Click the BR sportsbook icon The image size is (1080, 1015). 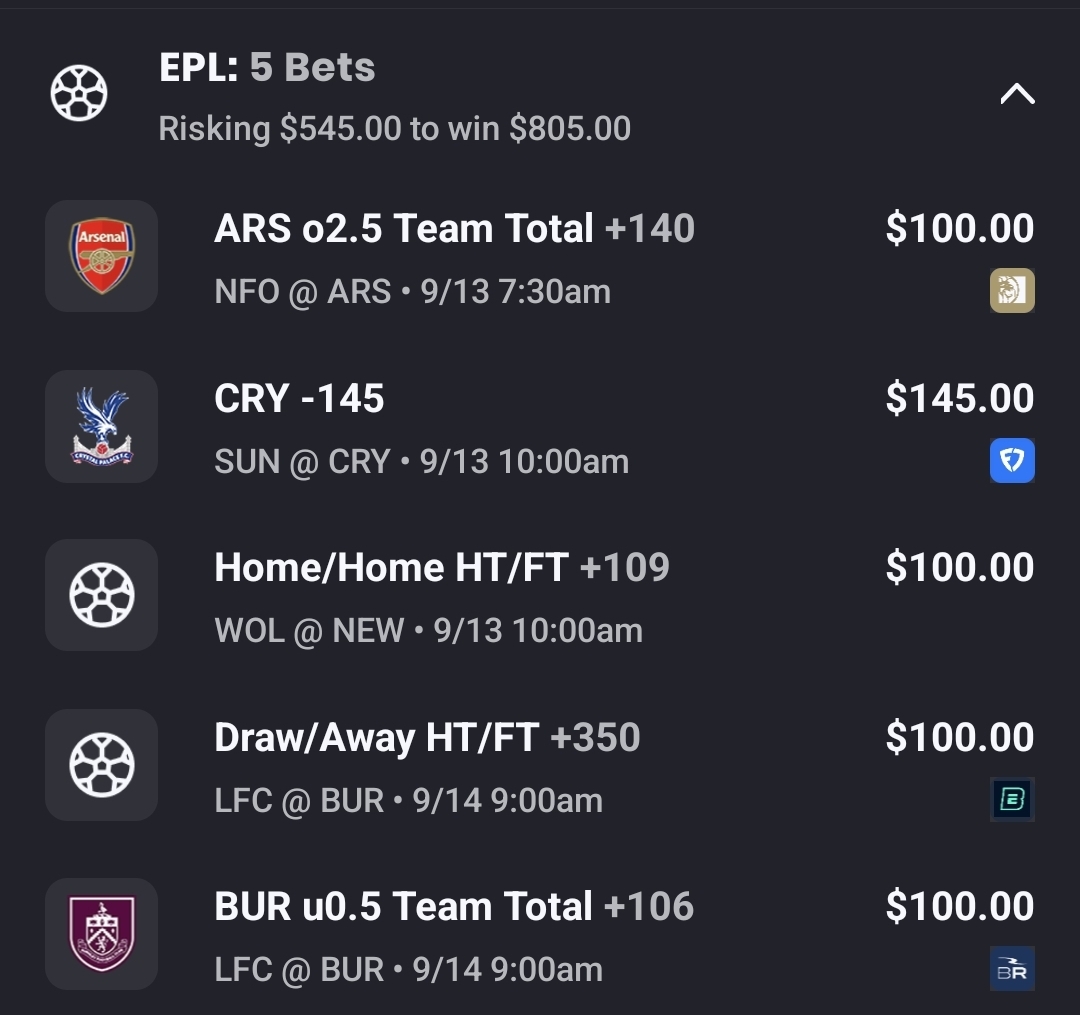[x=1012, y=969]
